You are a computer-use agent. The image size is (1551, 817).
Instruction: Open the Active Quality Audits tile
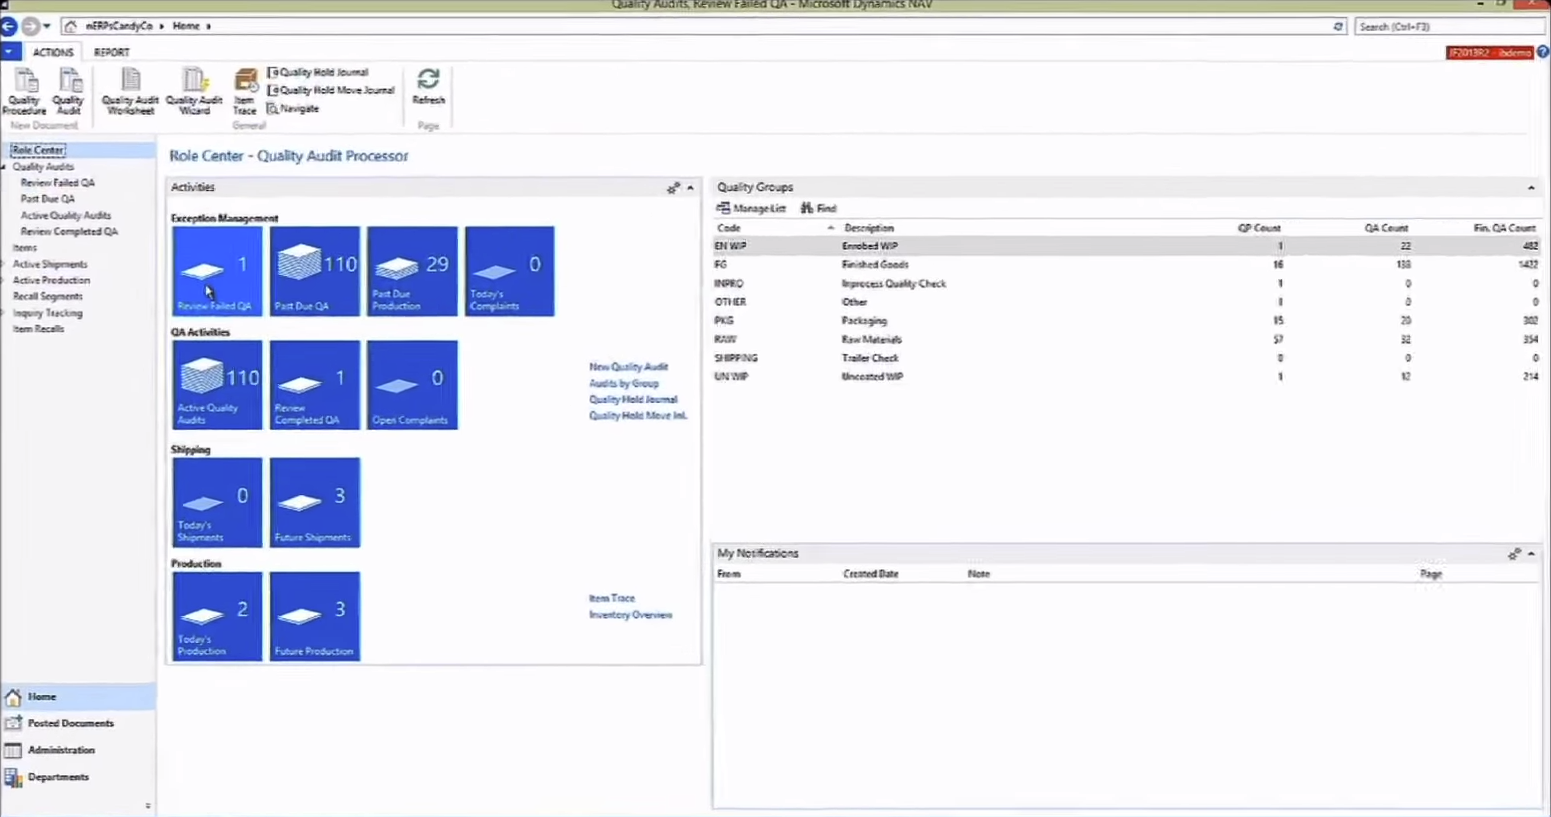pos(217,385)
